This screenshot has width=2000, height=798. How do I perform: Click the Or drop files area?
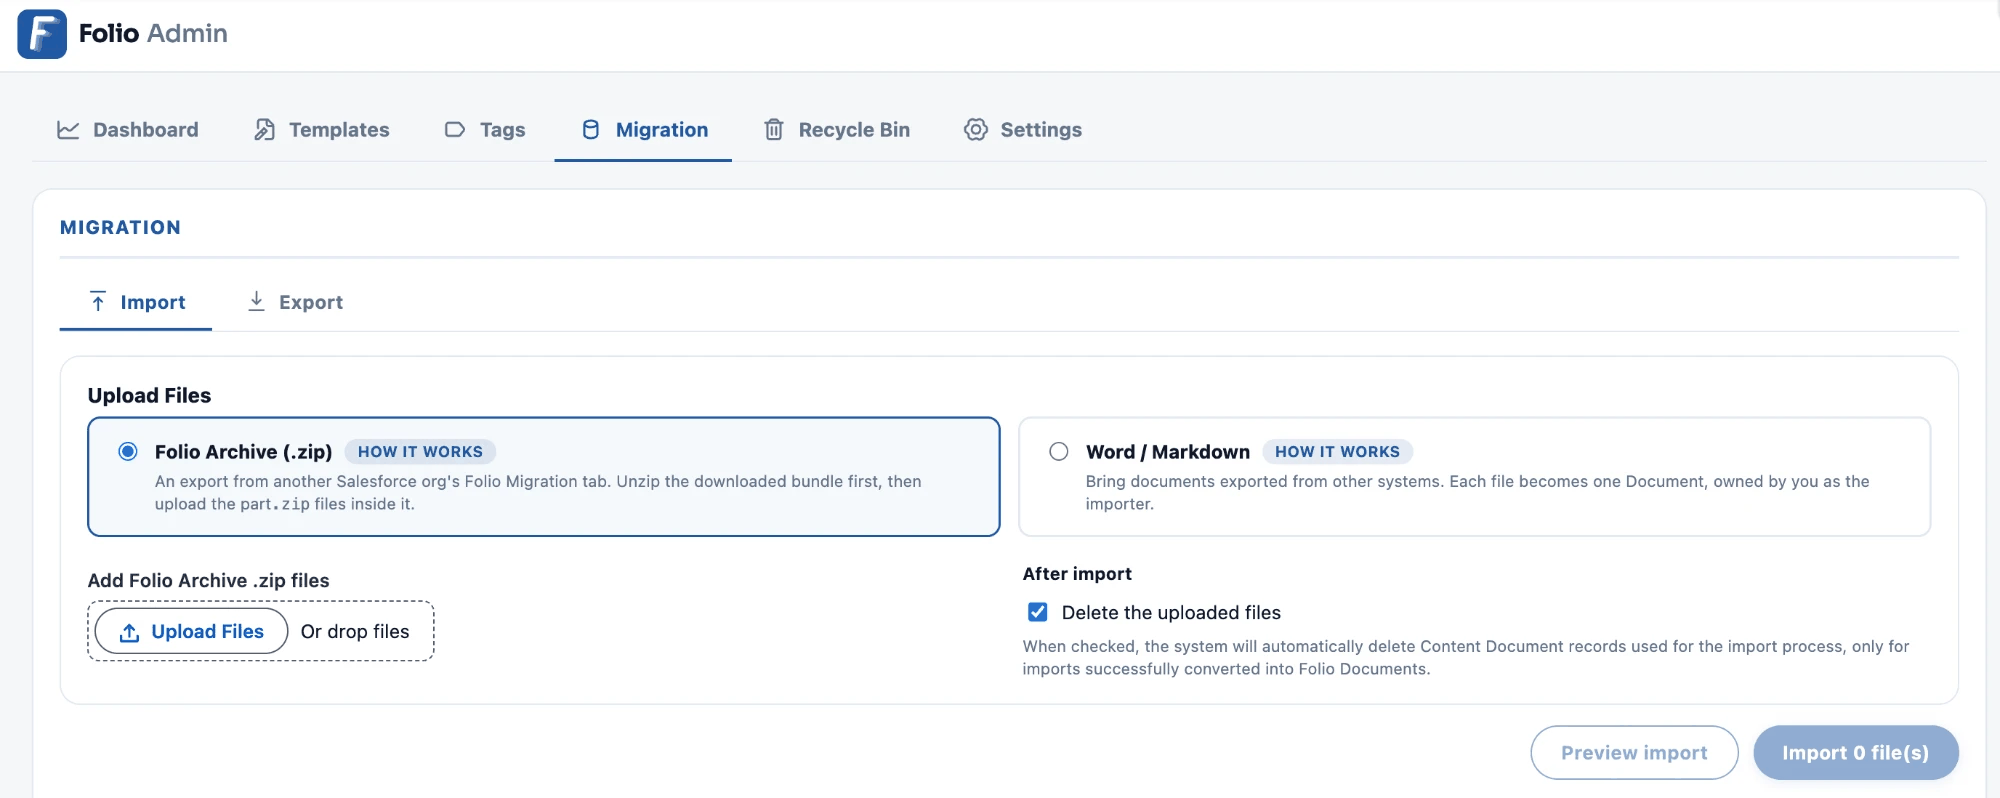tap(355, 632)
